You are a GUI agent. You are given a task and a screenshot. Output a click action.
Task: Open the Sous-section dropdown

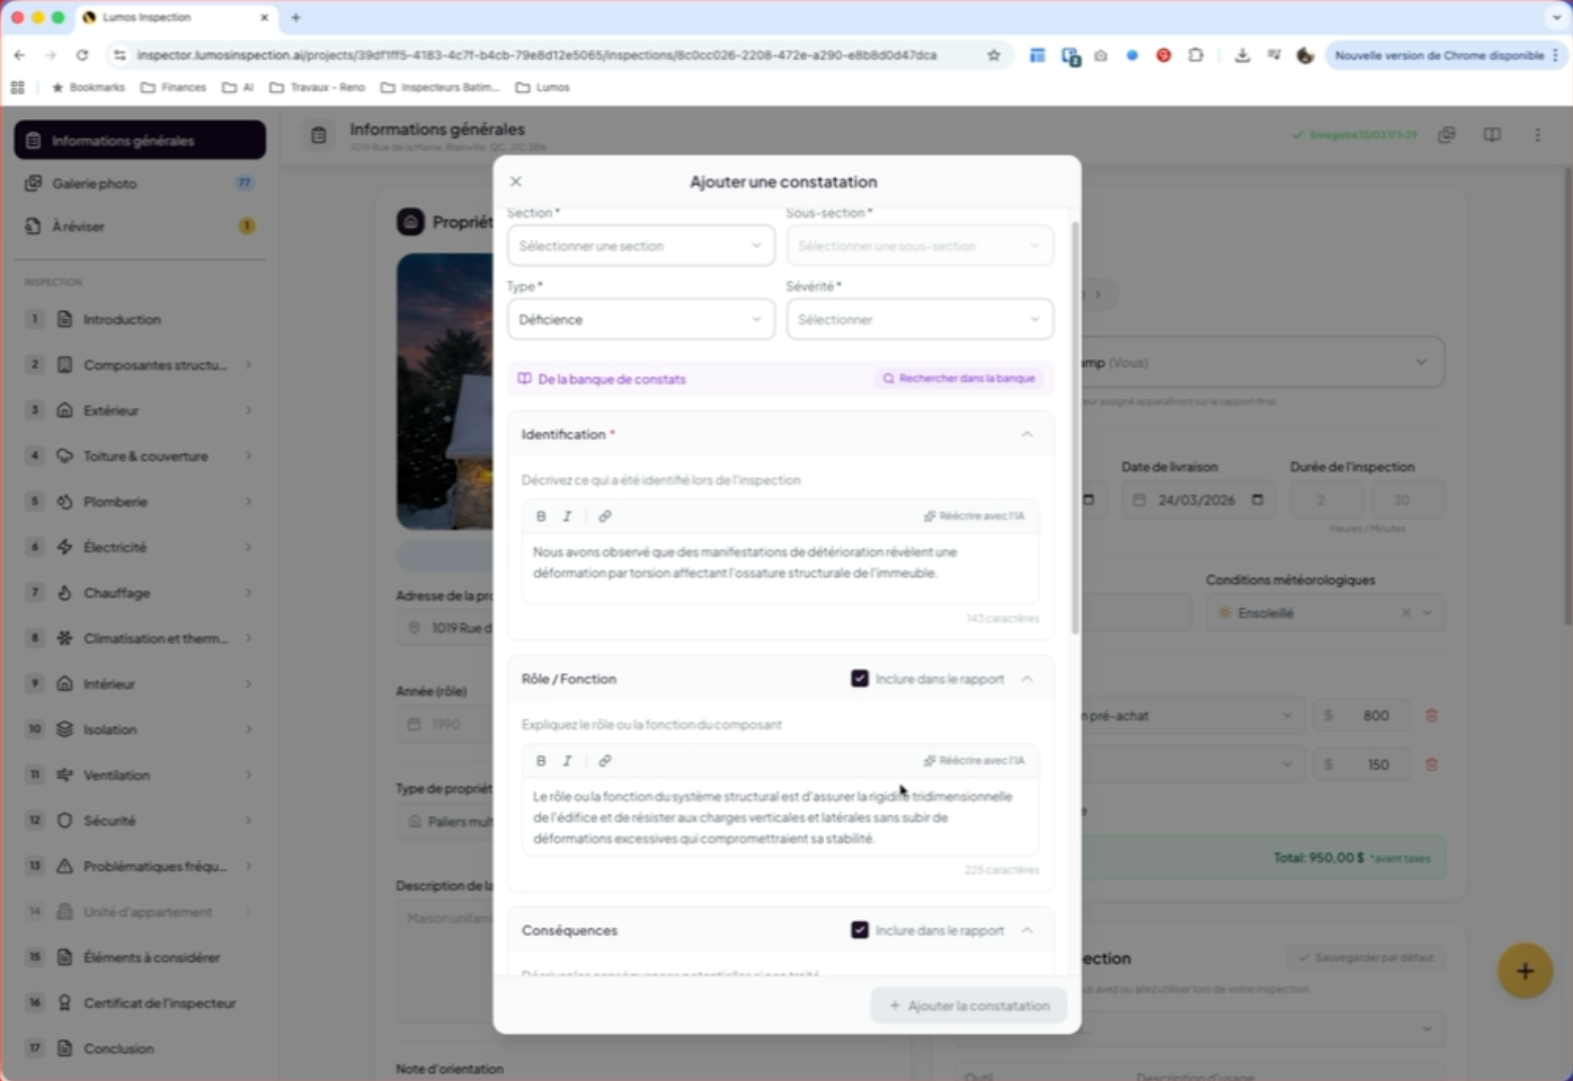click(x=920, y=246)
